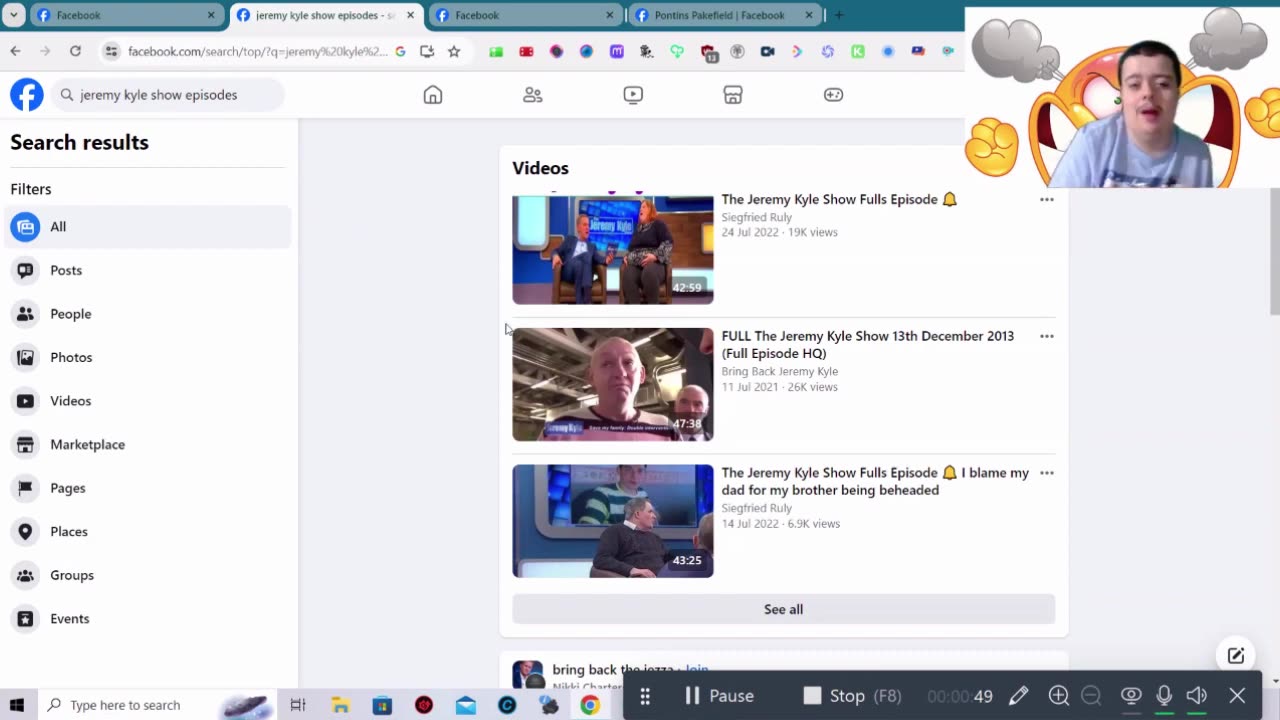1280x720 pixels.
Task: Open Chrome from the taskbar
Action: (x=590, y=705)
